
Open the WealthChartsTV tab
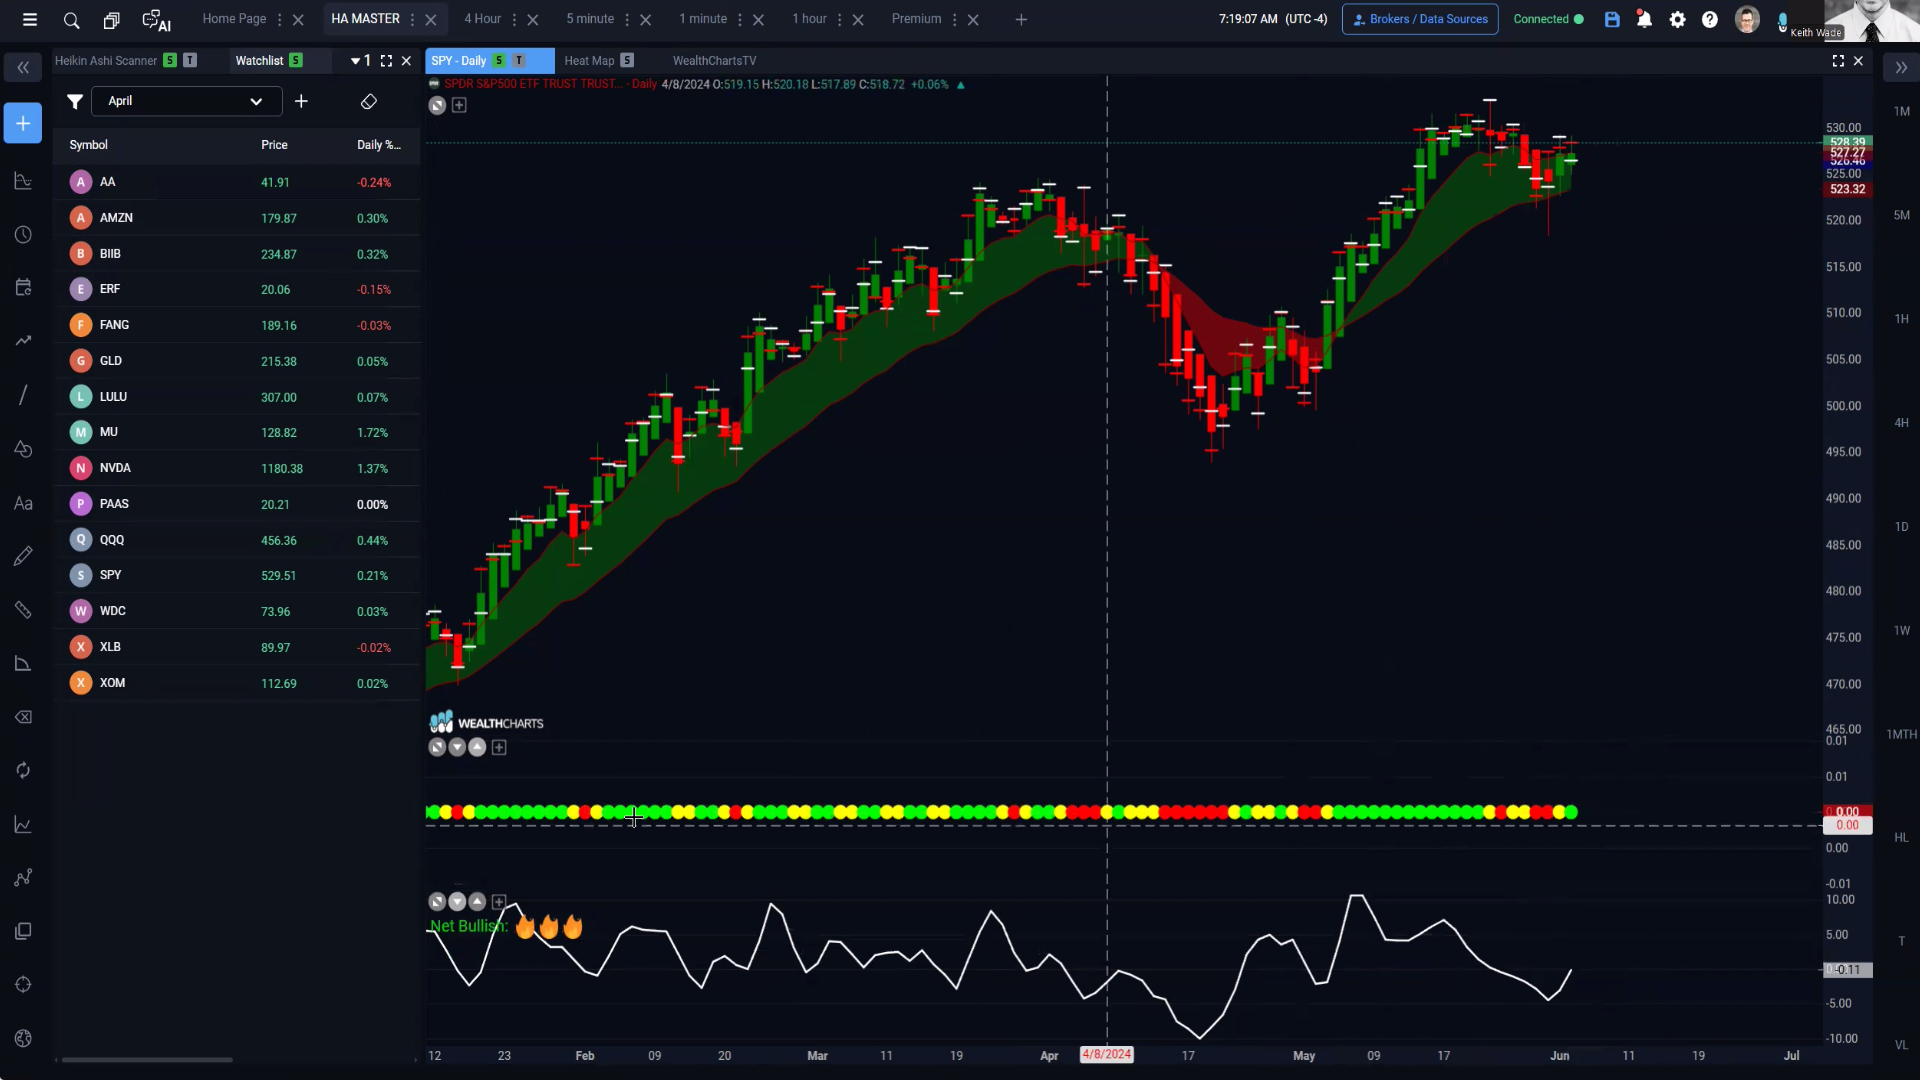click(x=714, y=61)
